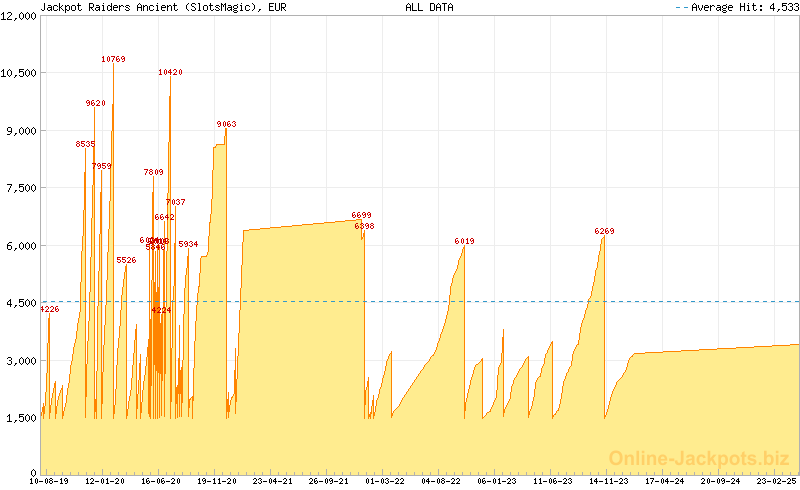The width and height of the screenshot is (800, 490).
Task: Click the peak value label 9620
Action: pos(95,103)
